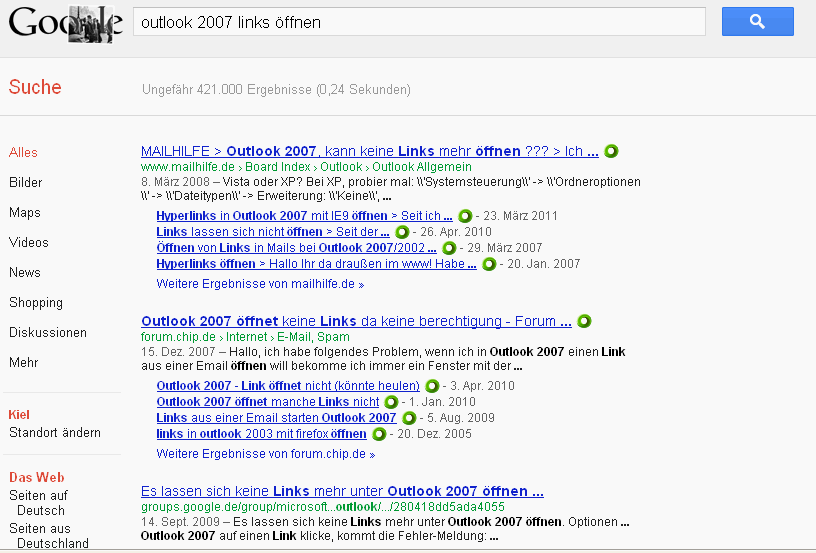This screenshot has height=553, width=816.
Task: Click the blue search magnifier button
Action: coord(757,21)
